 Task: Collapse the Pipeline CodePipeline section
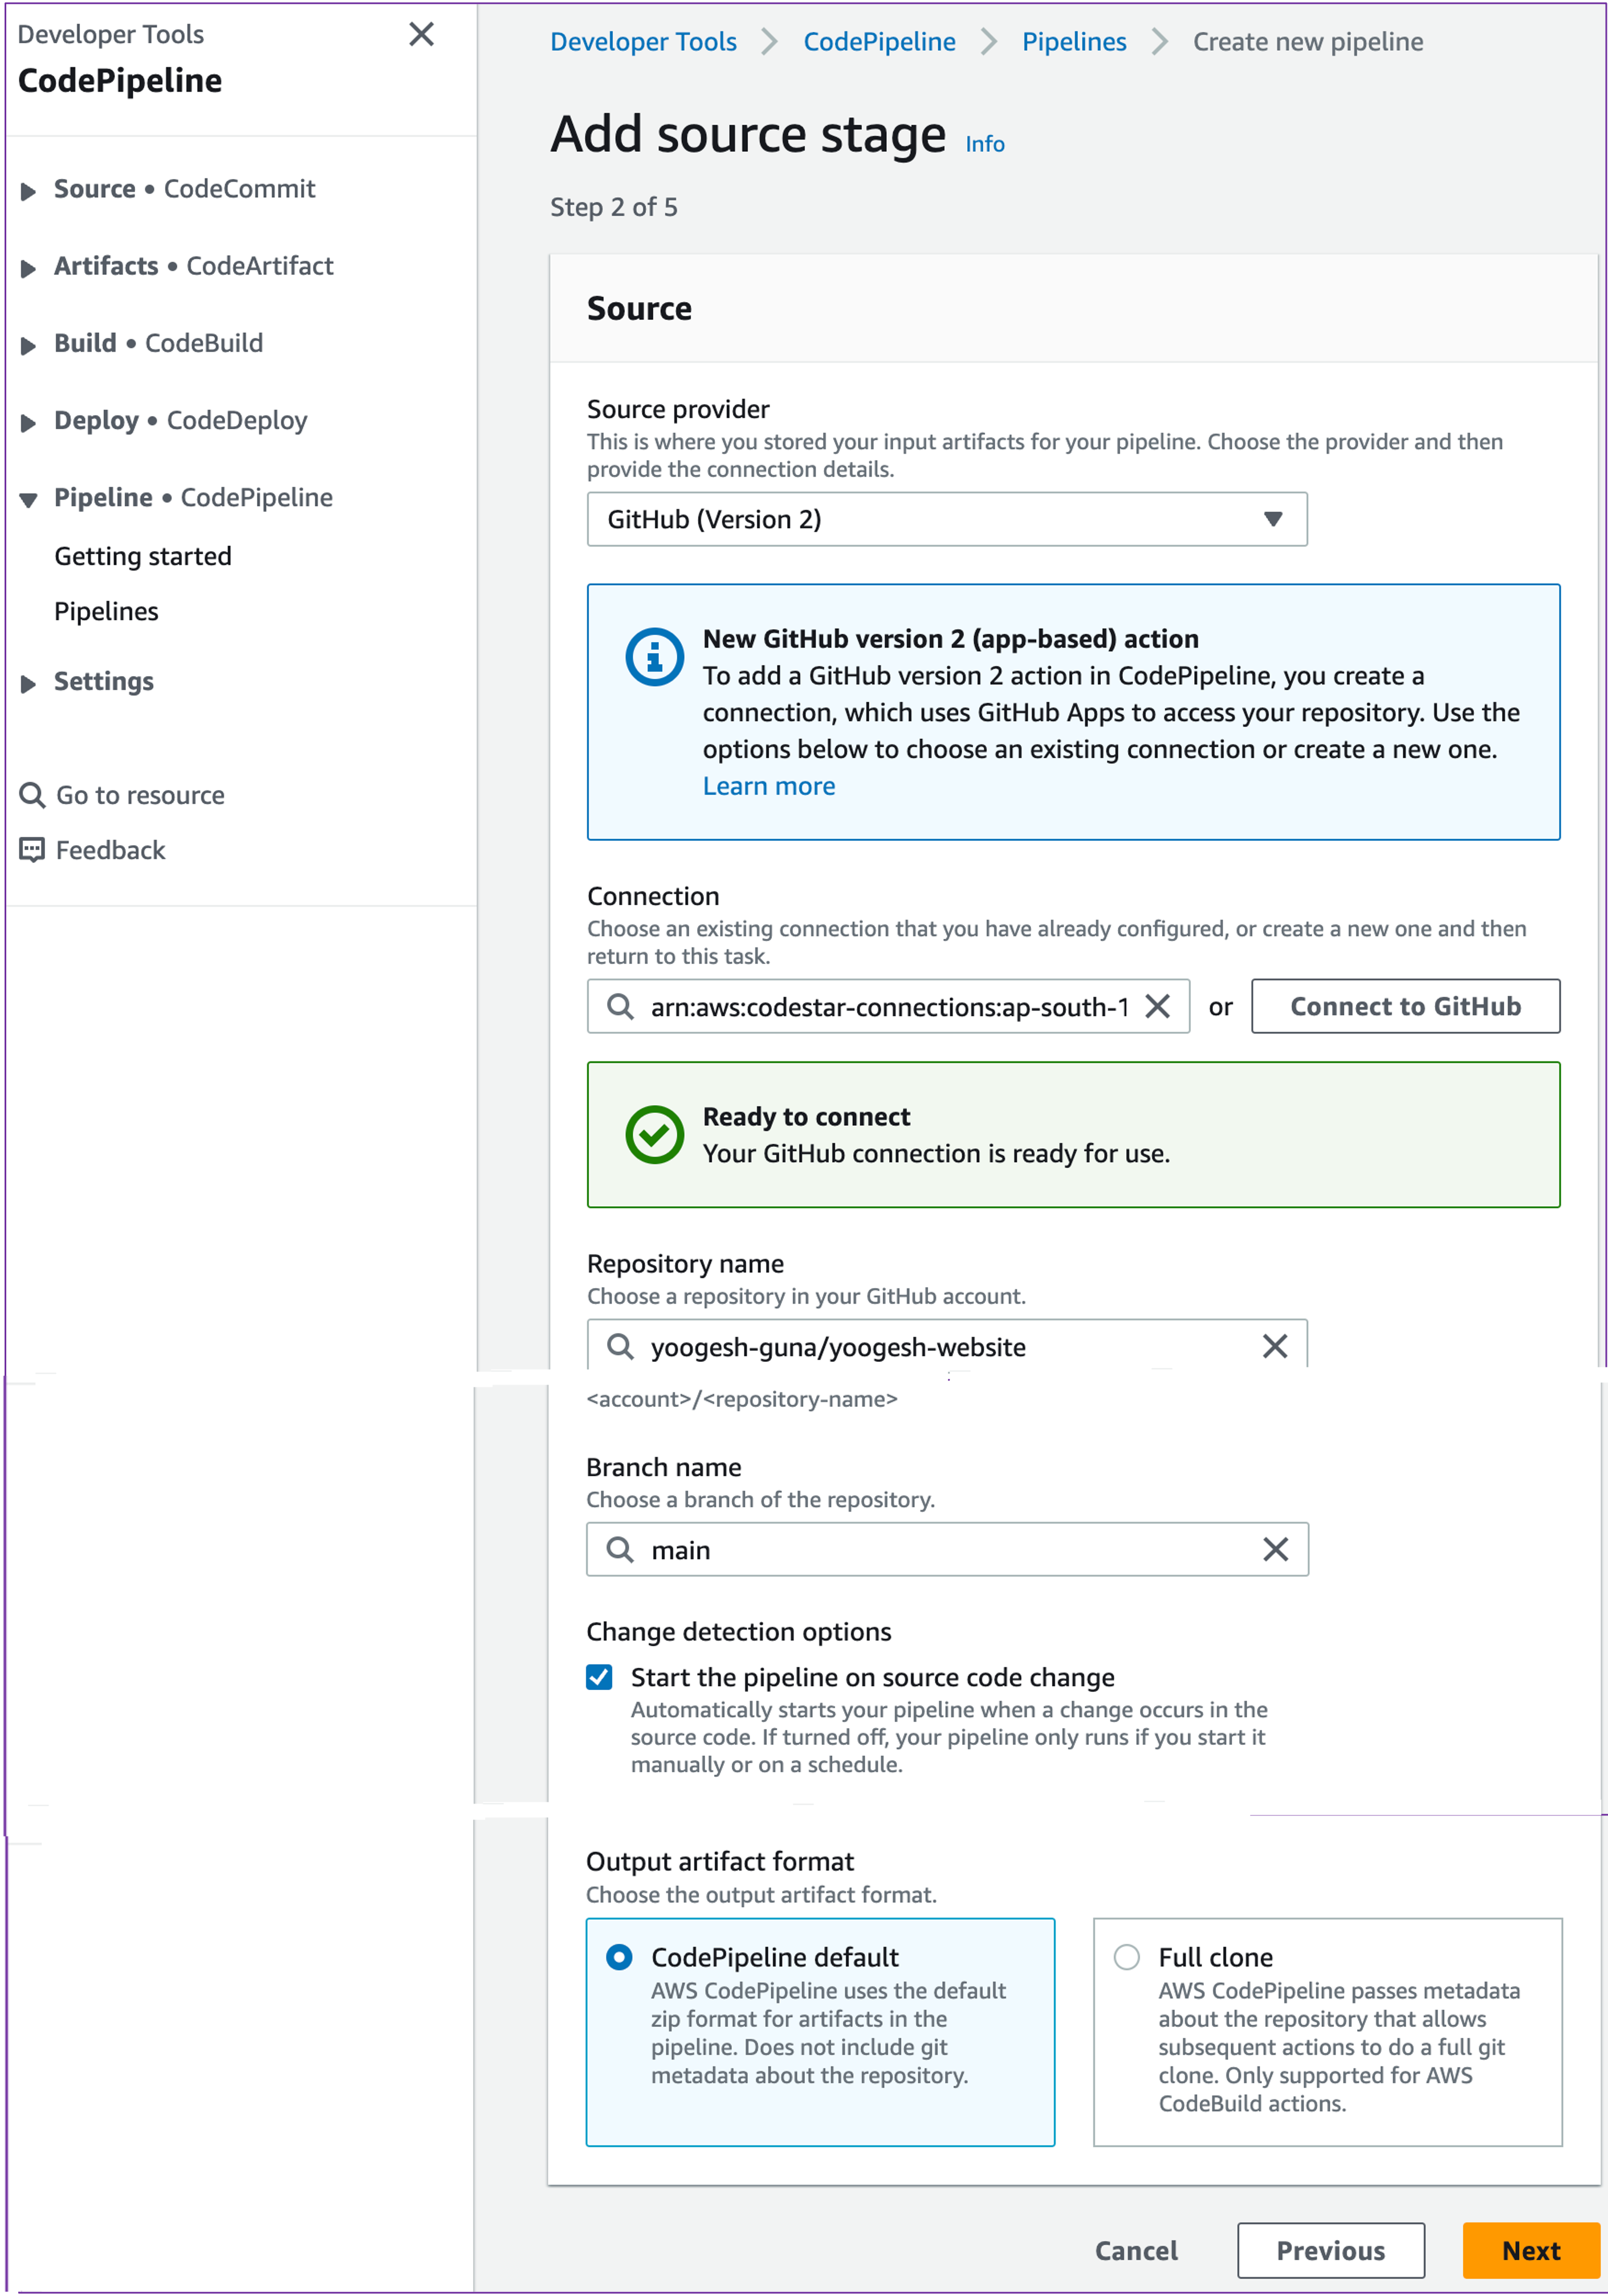pyautogui.click(x=29, y=499)
